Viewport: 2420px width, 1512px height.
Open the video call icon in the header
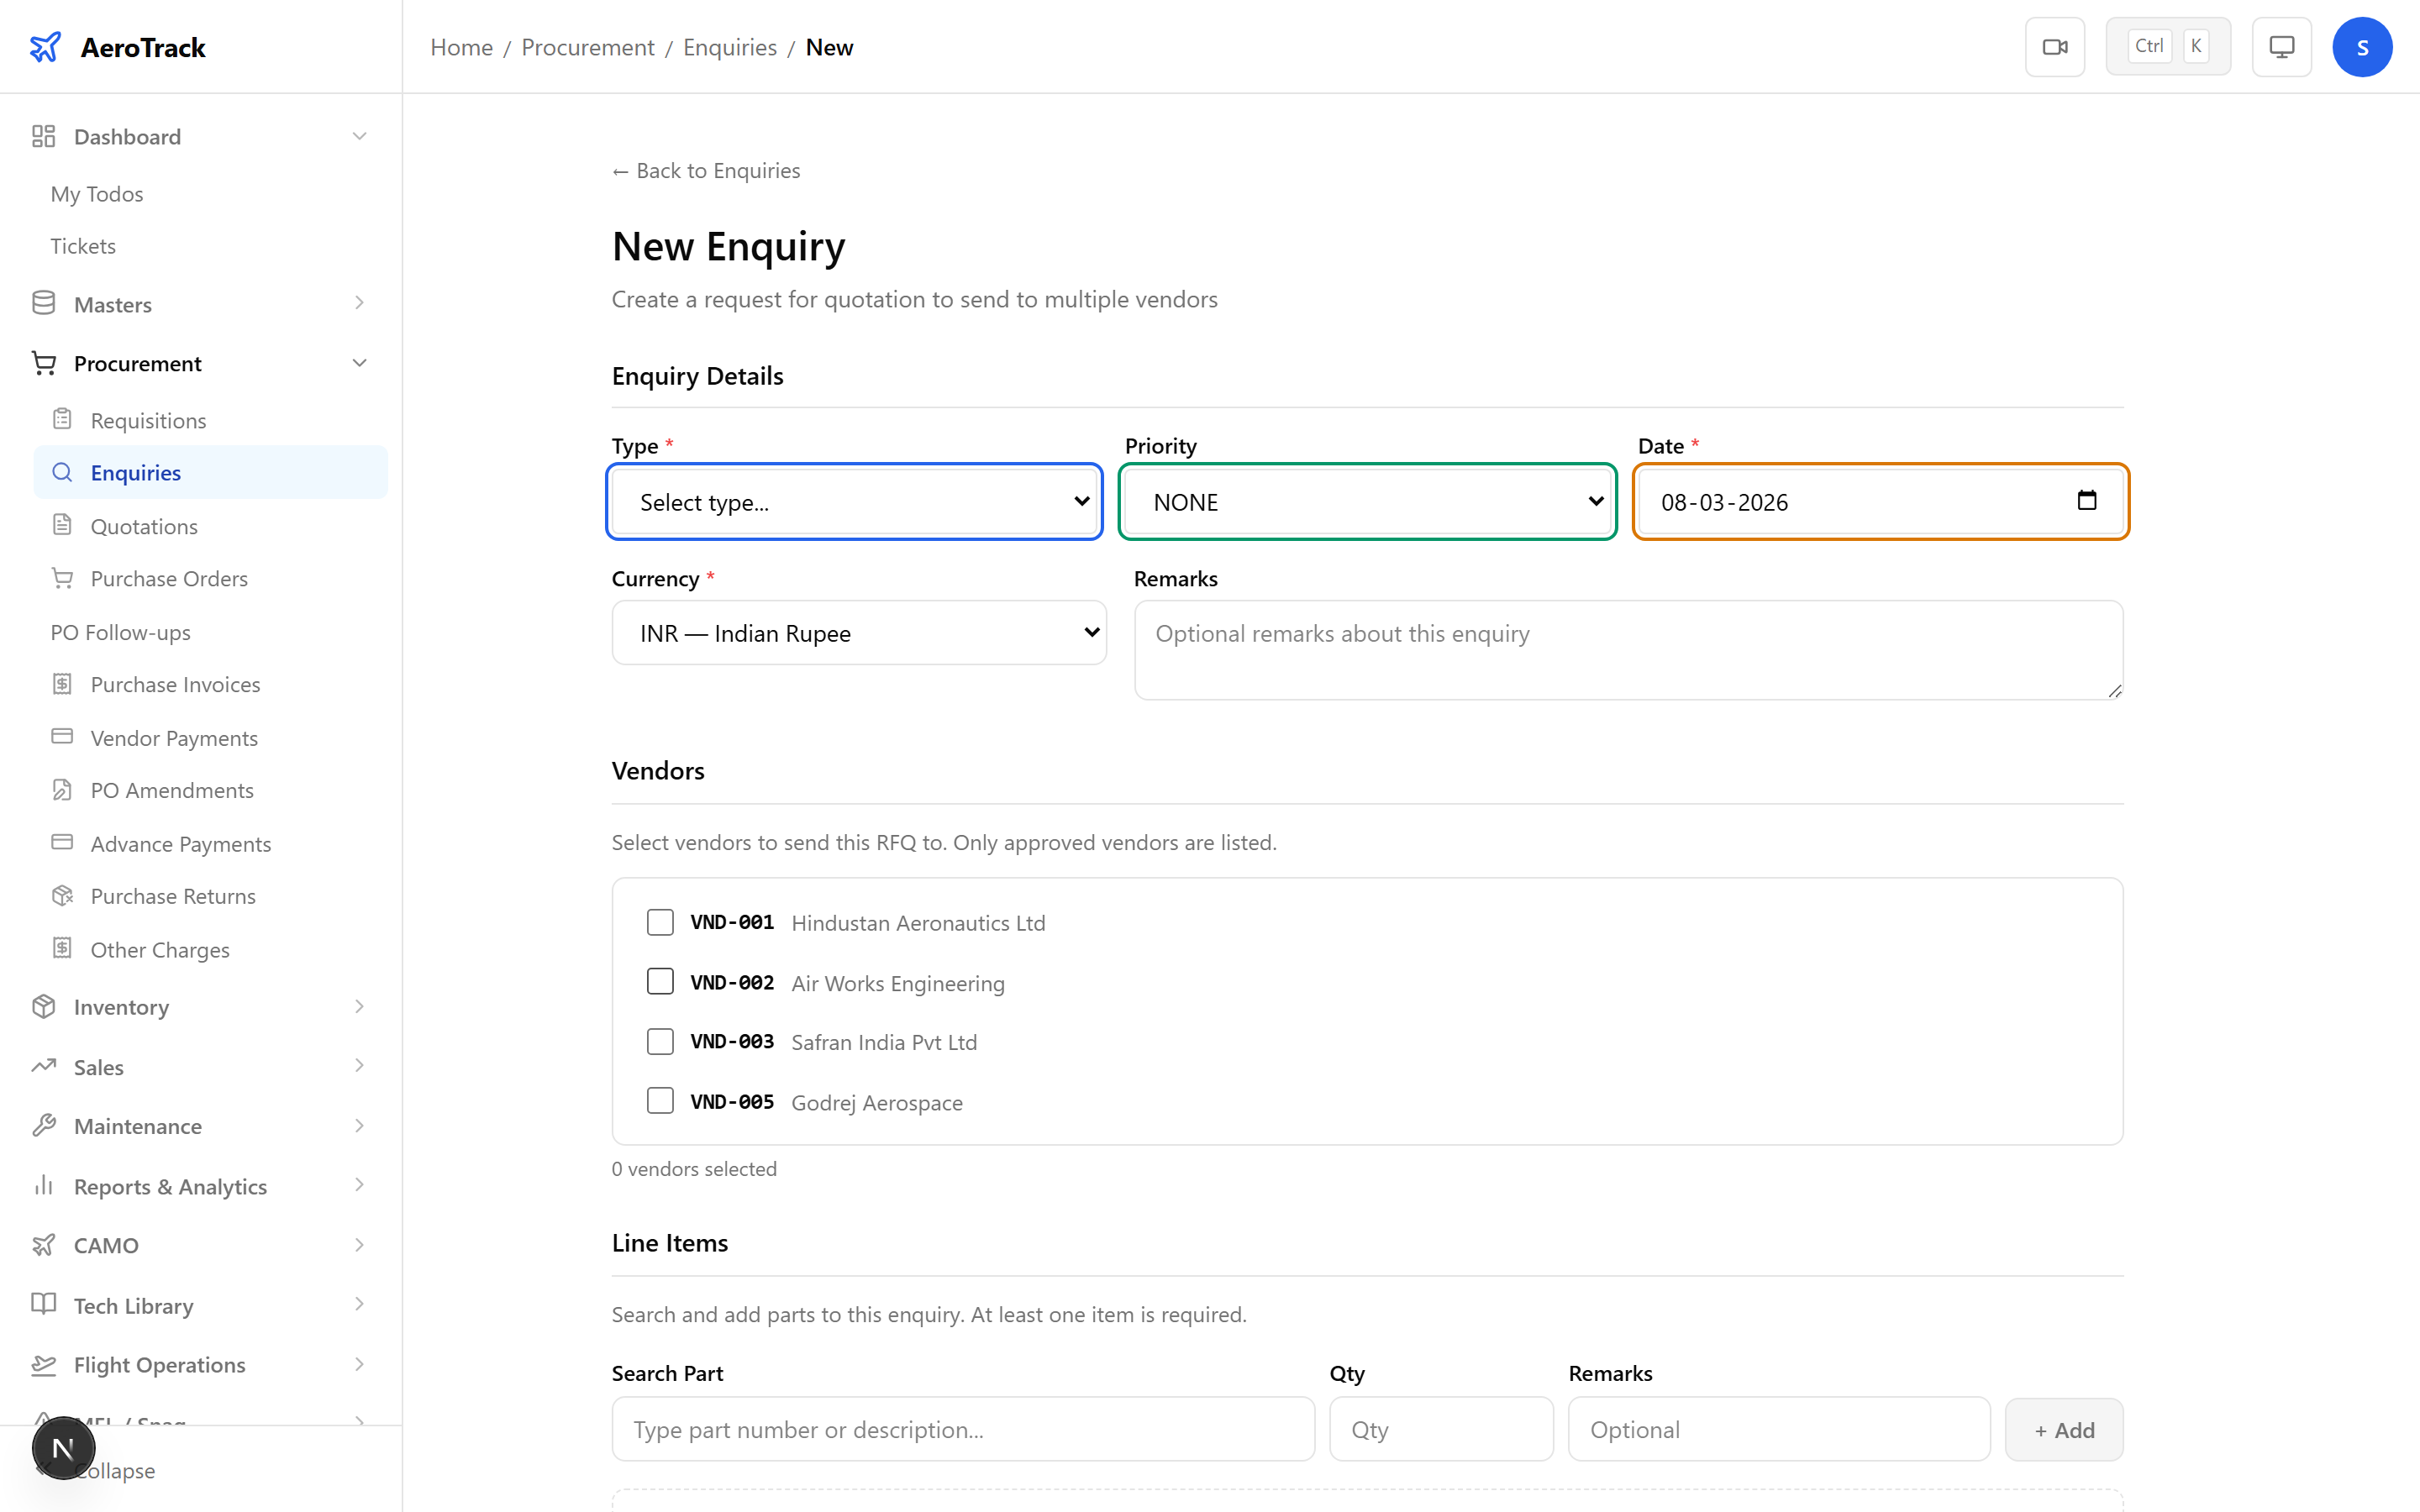pyautogui.click(x=2055, y=46)
